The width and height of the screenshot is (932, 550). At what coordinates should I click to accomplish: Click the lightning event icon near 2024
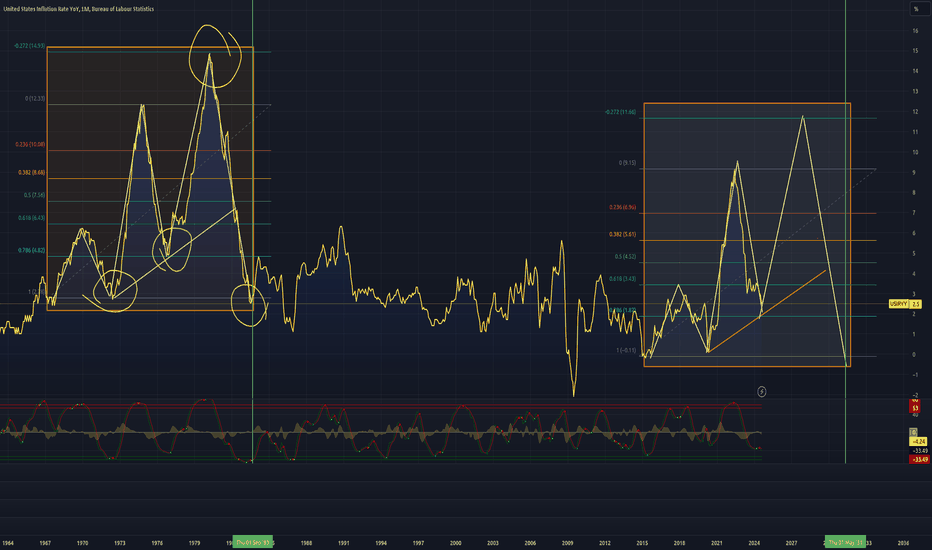pos(761,391)
